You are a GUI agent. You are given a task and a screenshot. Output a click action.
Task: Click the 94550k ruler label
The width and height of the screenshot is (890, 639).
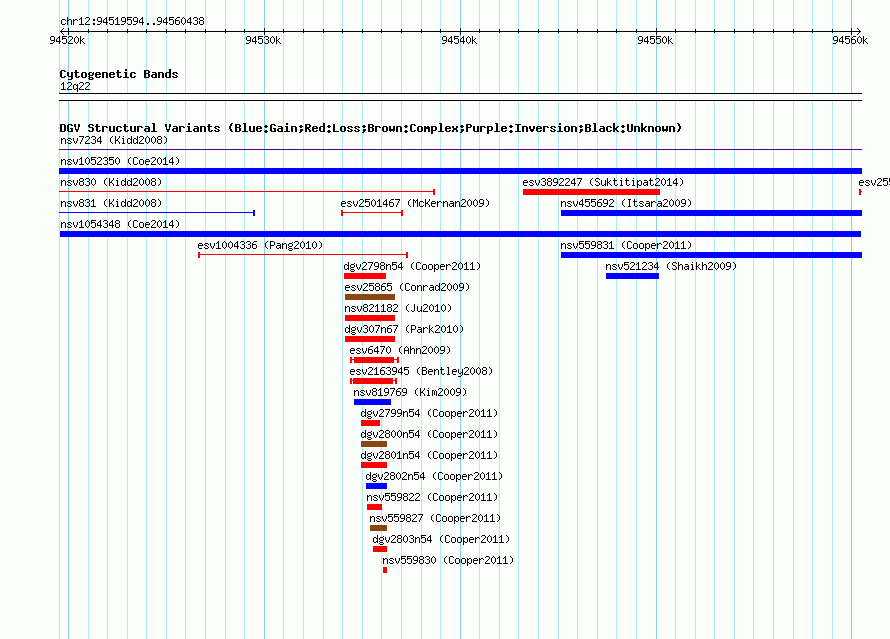(x=655, y=40)
